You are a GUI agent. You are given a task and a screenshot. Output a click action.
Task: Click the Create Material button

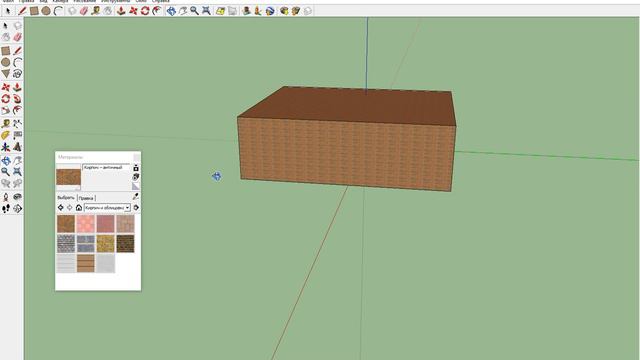136,177
